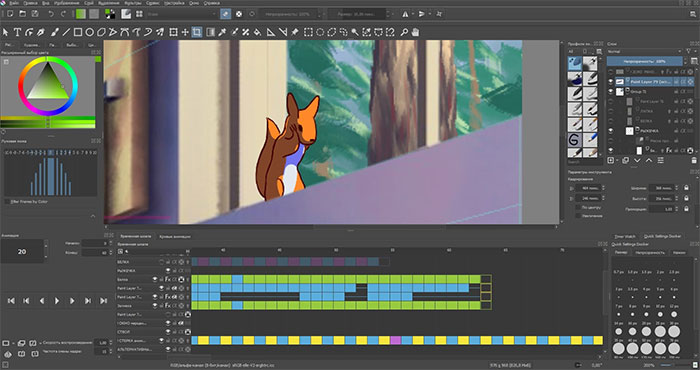Play the animation
Screen dimensions: 700x370
pos(57,301)
